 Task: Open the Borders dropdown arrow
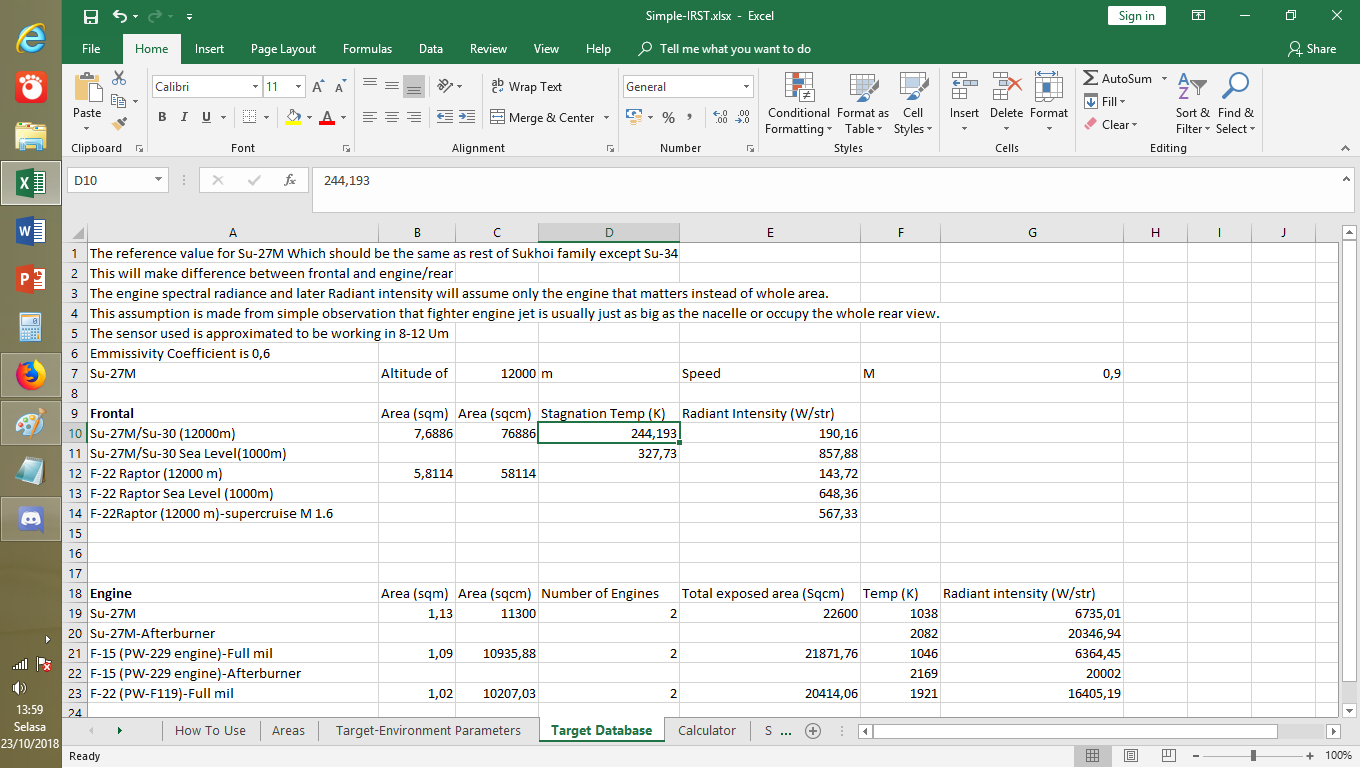(266, 118)
